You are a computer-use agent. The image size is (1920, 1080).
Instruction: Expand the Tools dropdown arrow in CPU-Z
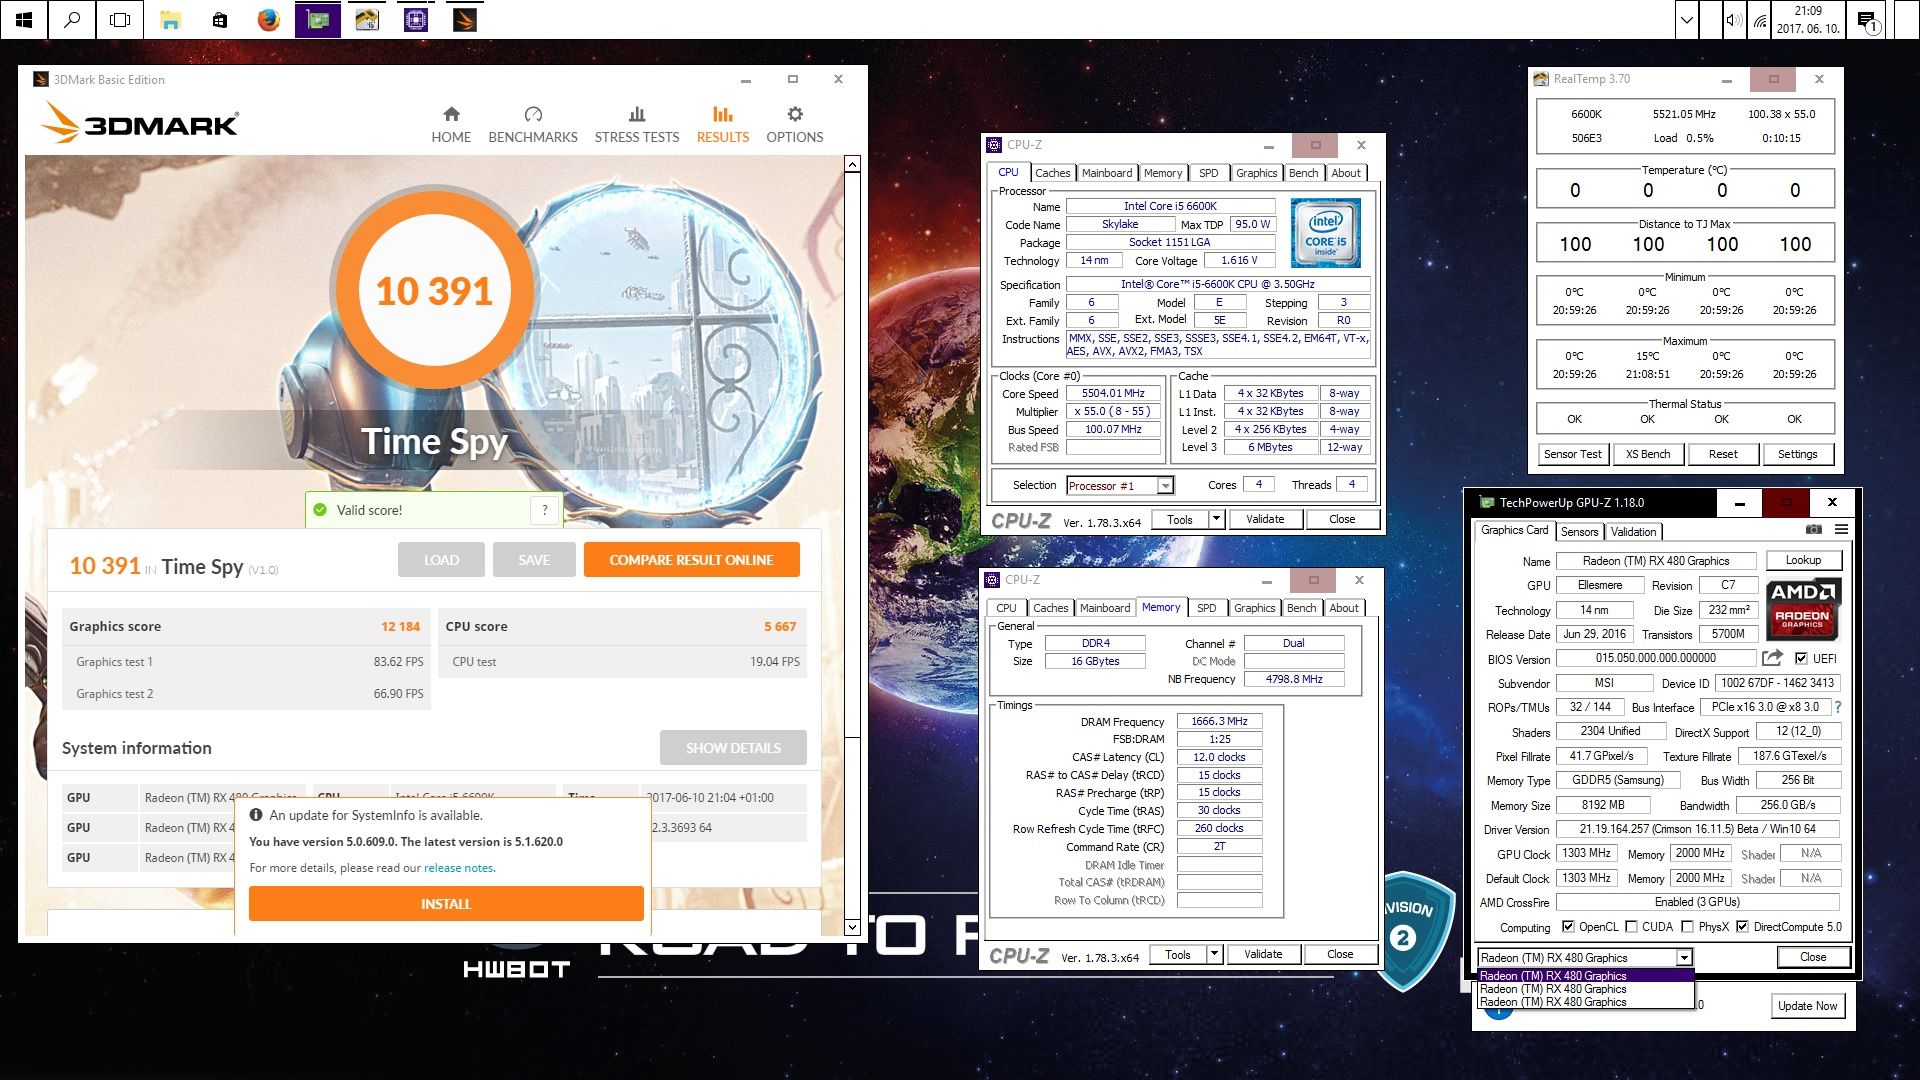[x=1216, y=519]
